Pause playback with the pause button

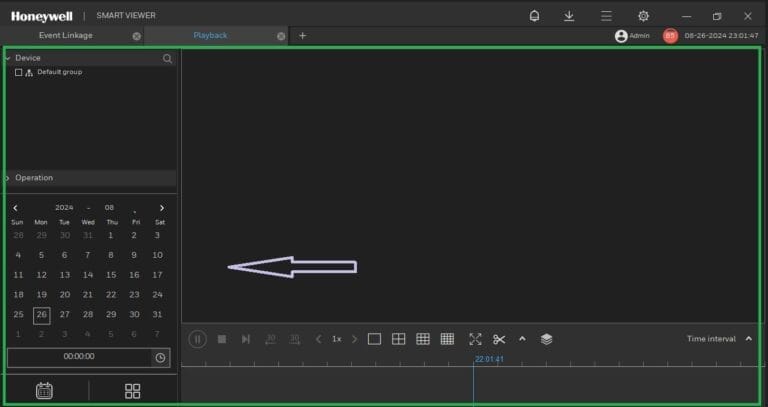(x=197, y=339)
